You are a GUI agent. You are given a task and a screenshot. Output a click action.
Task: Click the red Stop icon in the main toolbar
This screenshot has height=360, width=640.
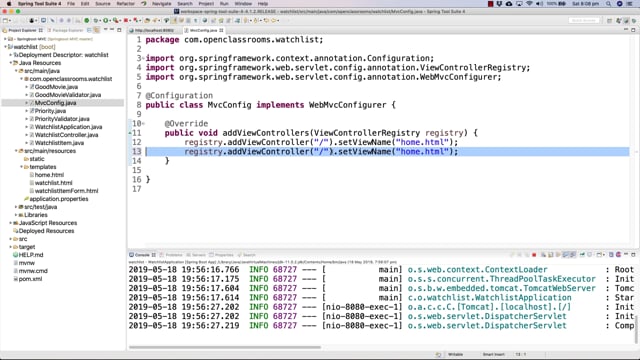coord(126,20)
